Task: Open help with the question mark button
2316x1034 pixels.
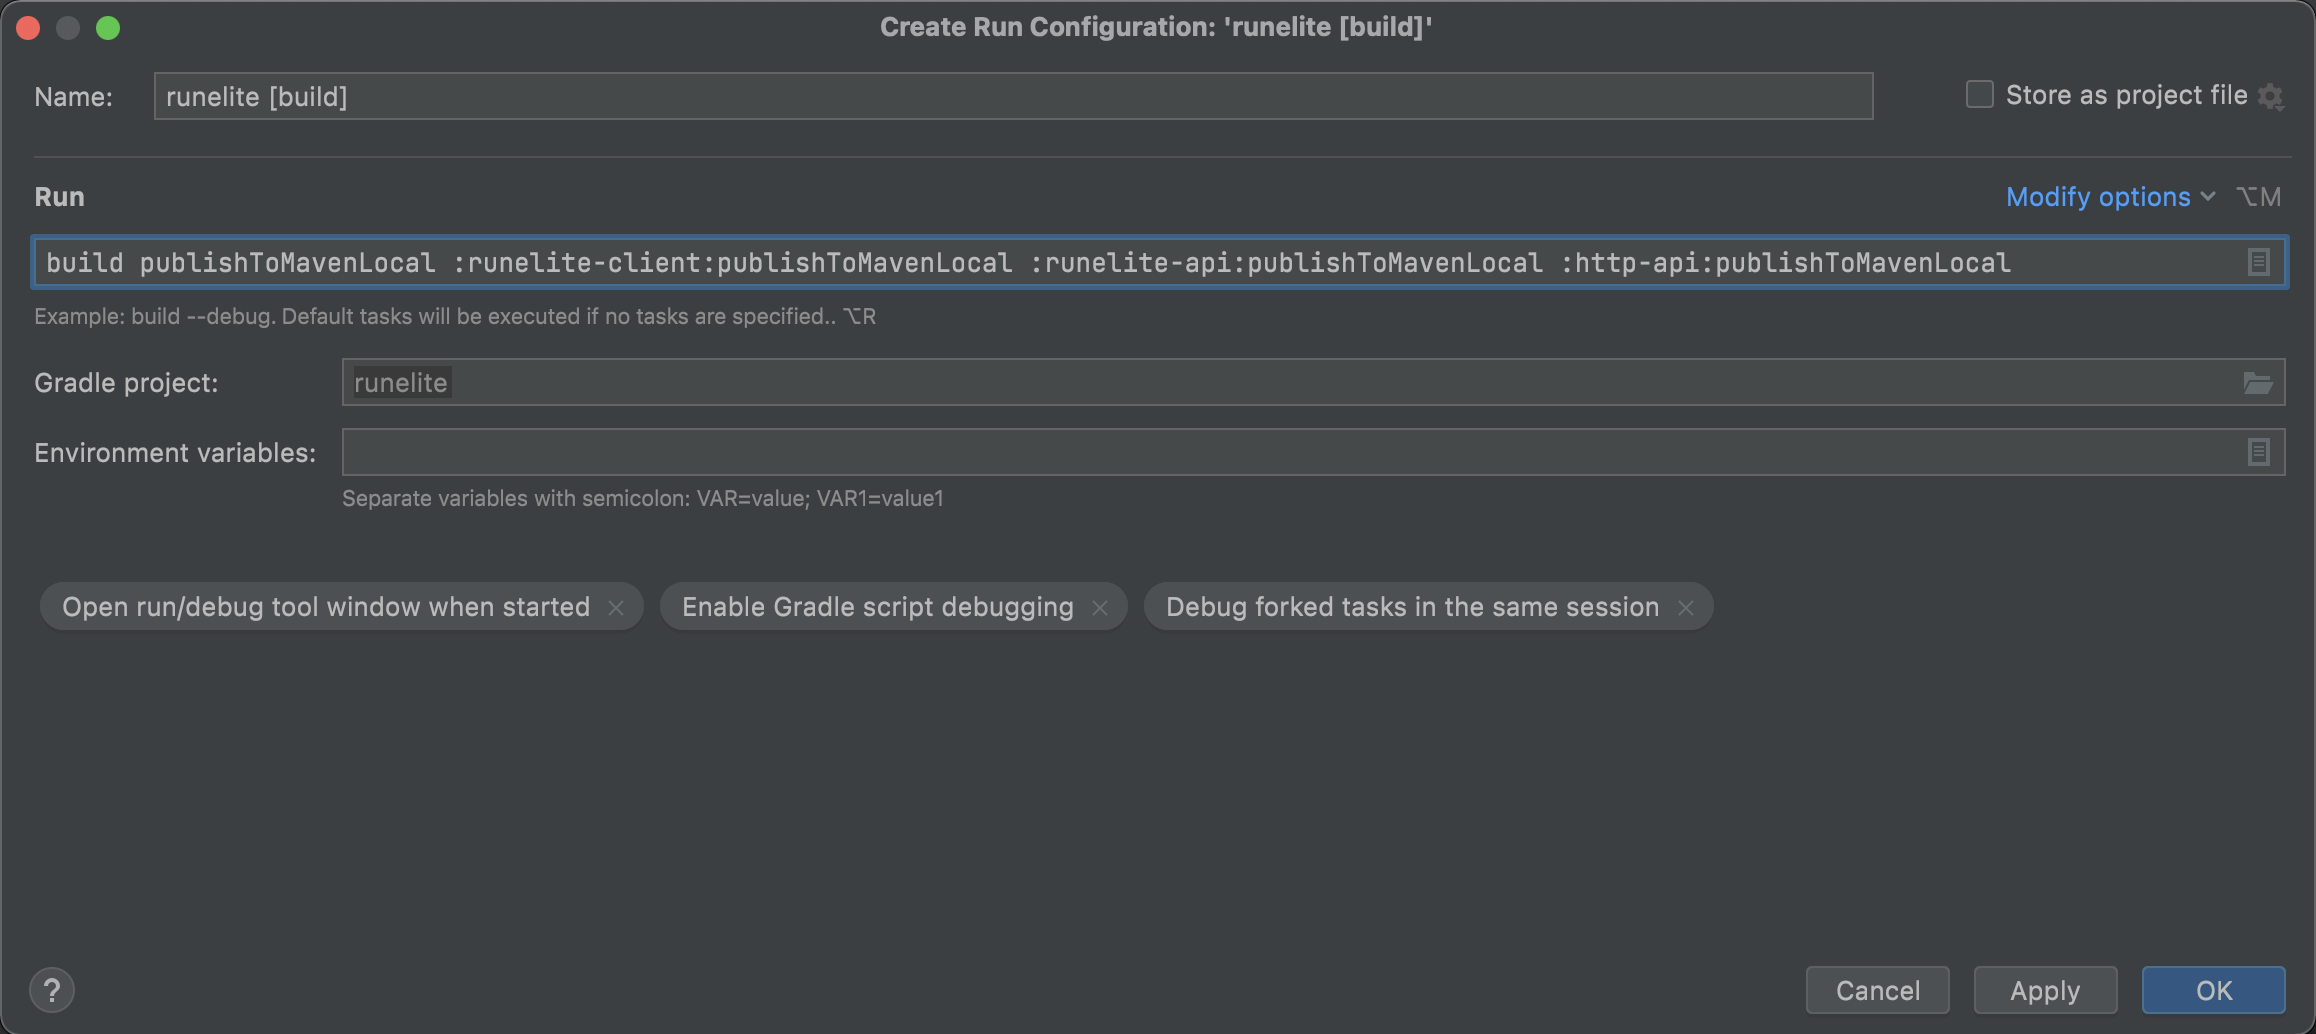Action: coord(52,990)
